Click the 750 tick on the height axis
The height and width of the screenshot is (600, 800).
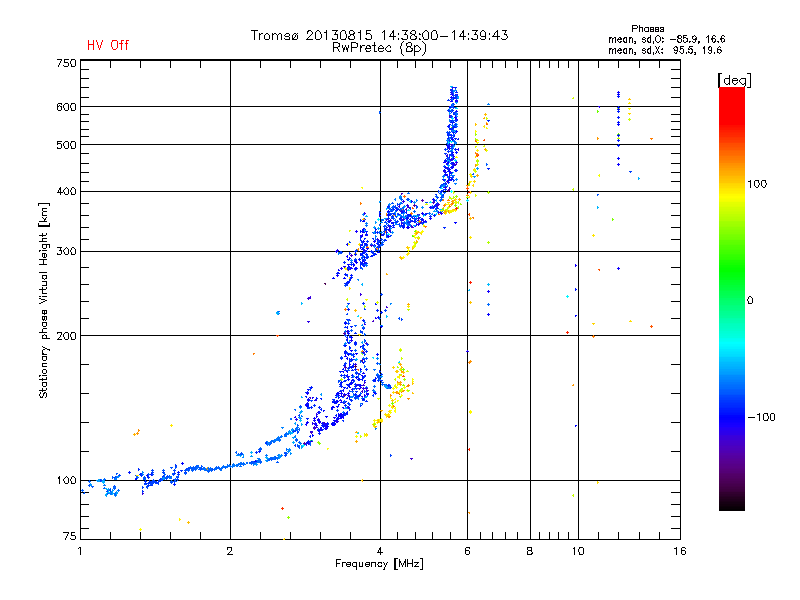66,63
